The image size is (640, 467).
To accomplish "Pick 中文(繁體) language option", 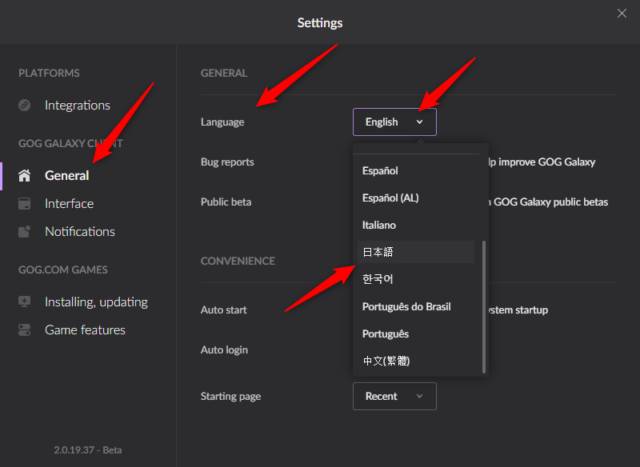I will click(386, 360).
